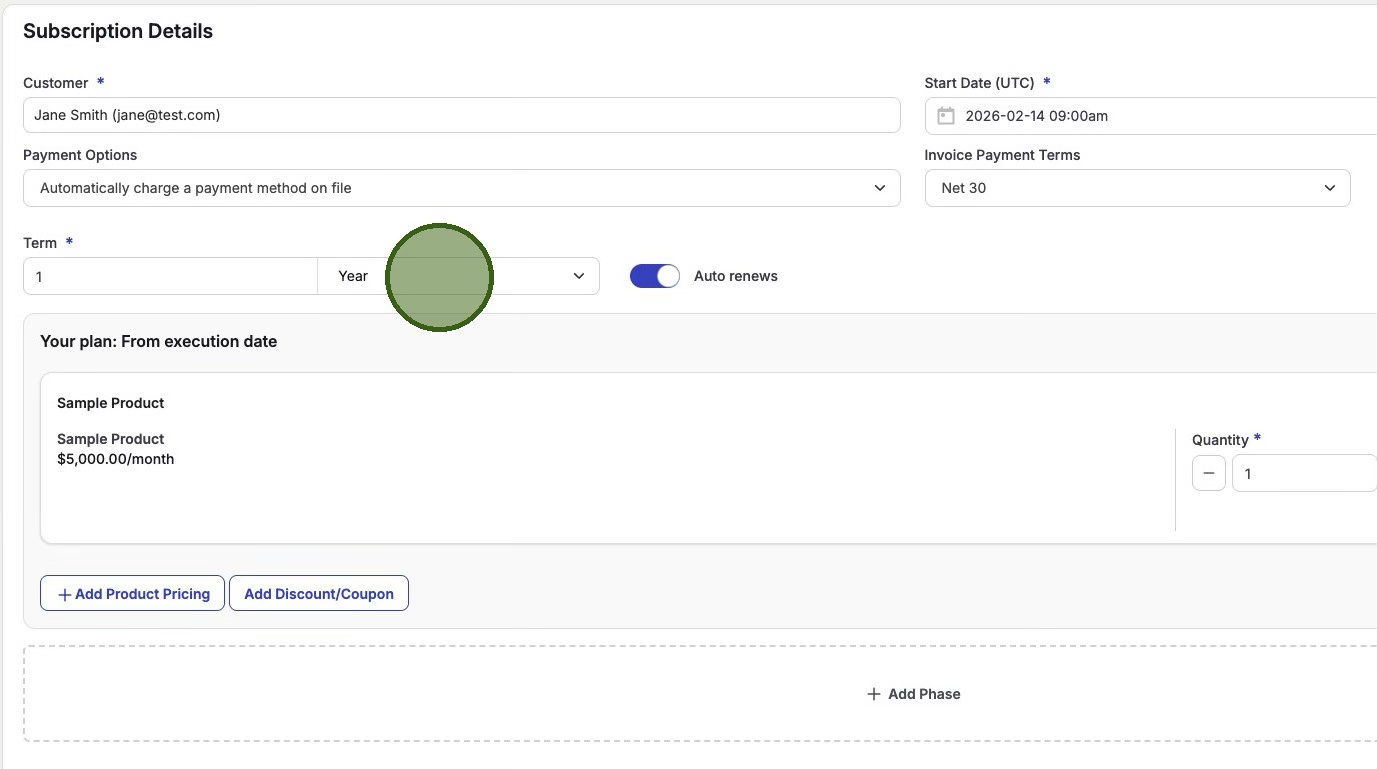Focus the Term number input field
The image size is (1377, 769).
tap(170, 276)
